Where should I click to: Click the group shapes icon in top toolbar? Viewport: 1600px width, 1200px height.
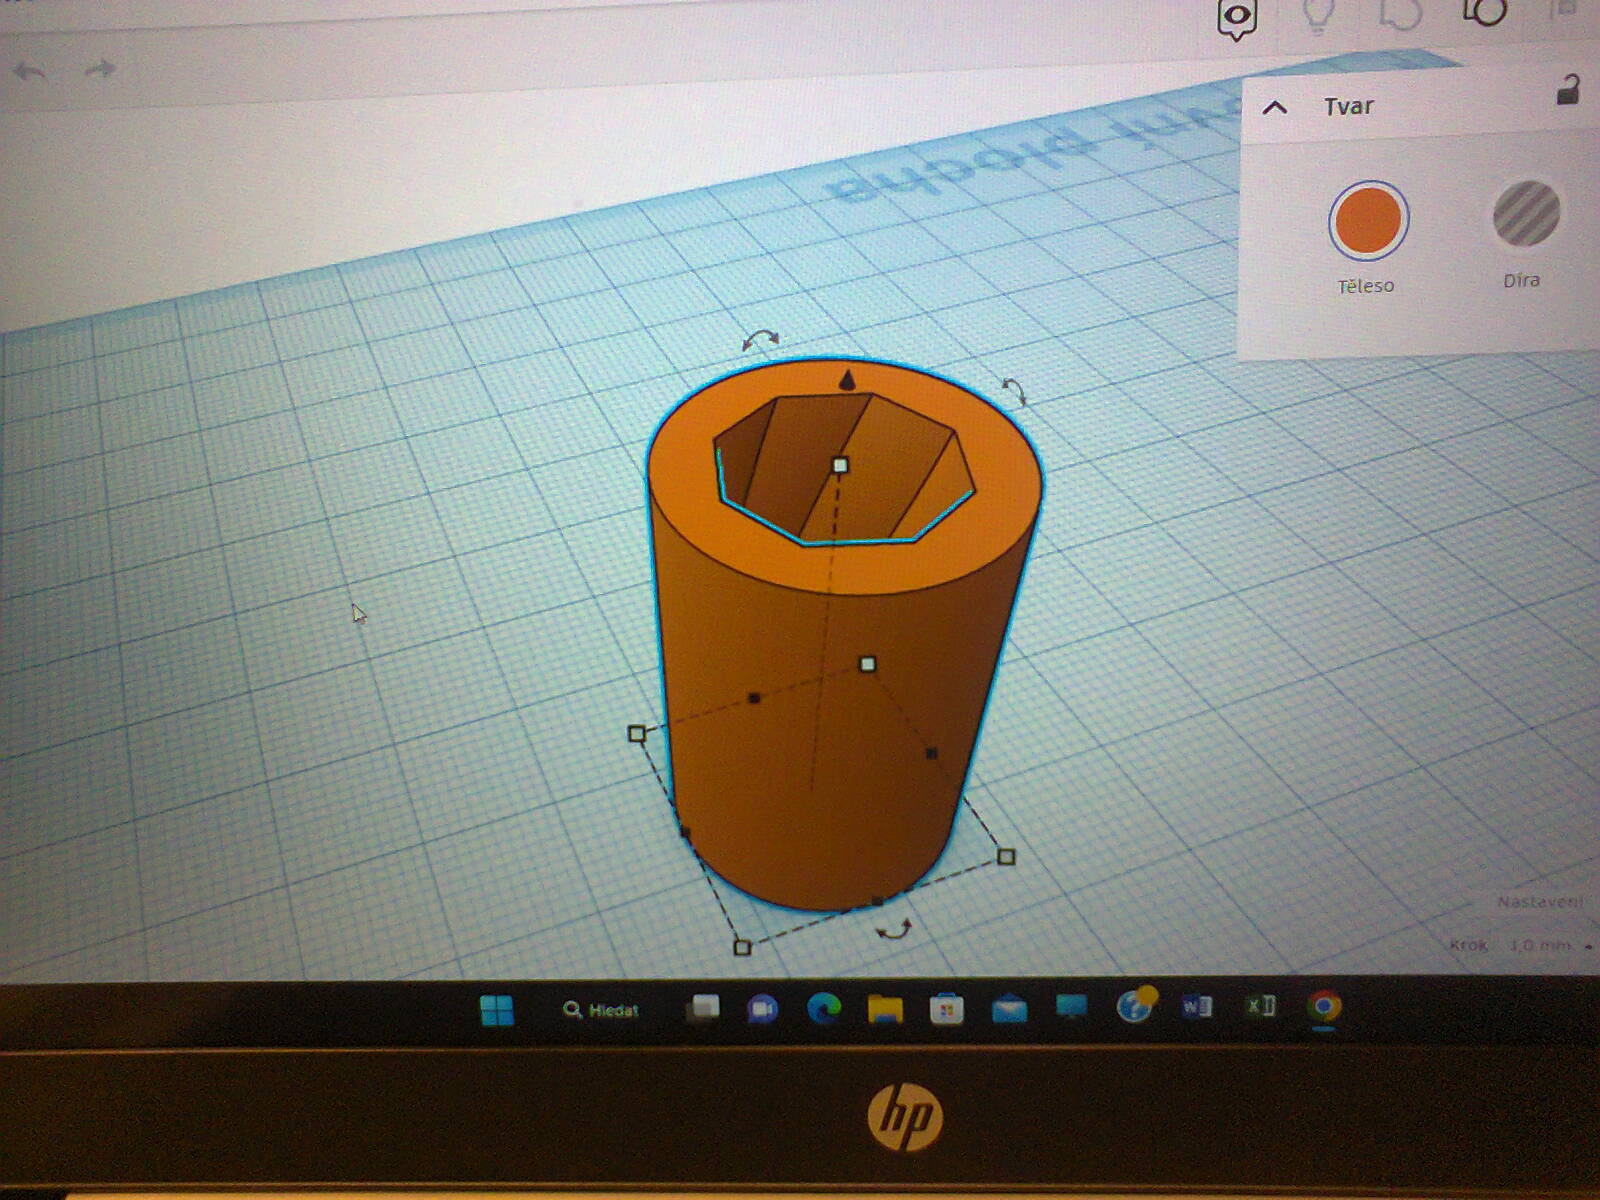1400,12
